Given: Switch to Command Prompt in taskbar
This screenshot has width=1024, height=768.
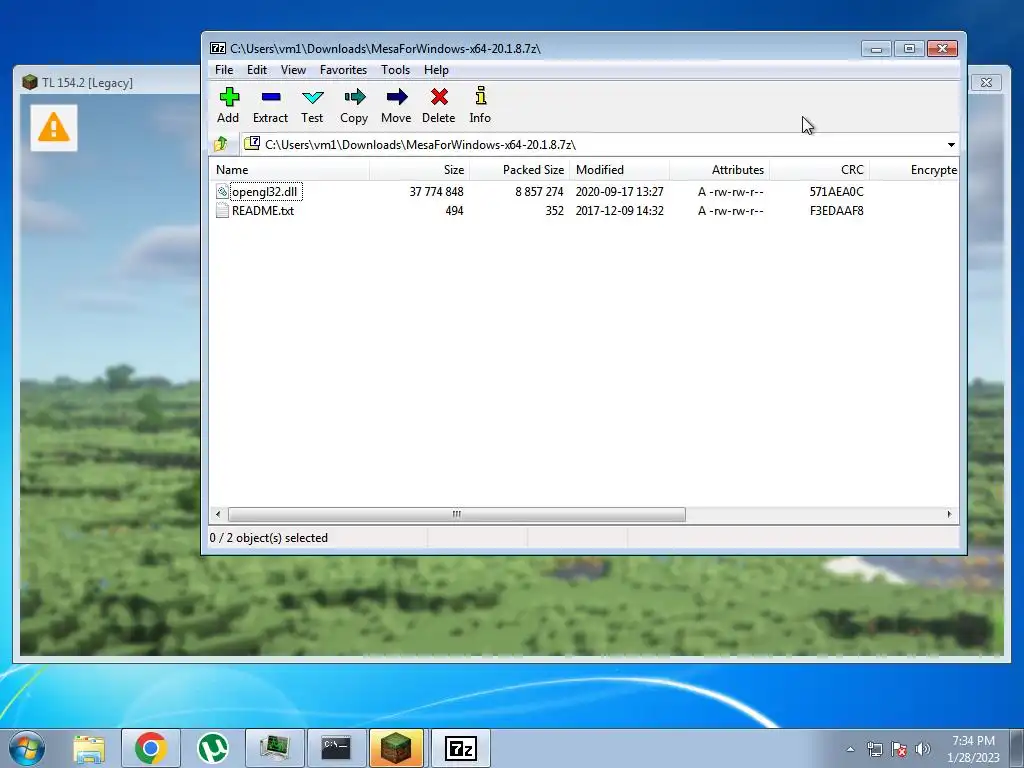Looking at the screenshot, I should point(336,748).
